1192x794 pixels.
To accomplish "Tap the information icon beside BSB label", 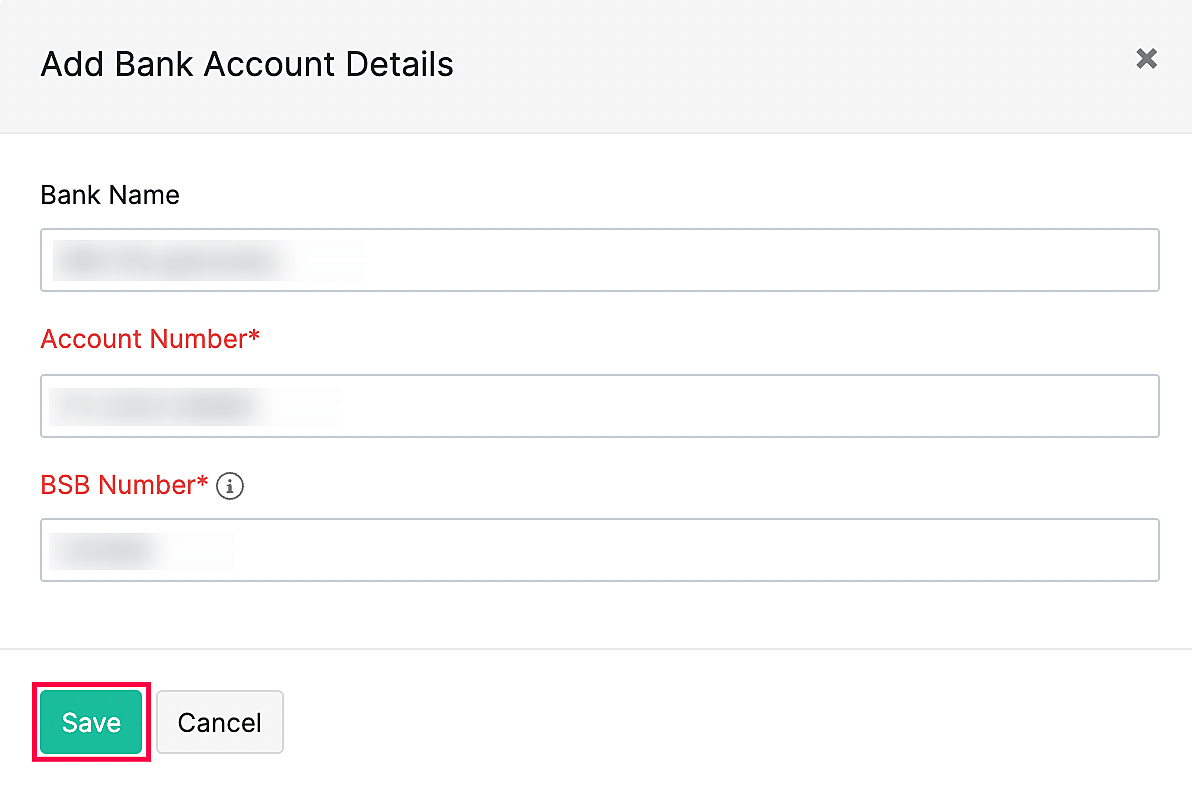I will tap(230, 486).
